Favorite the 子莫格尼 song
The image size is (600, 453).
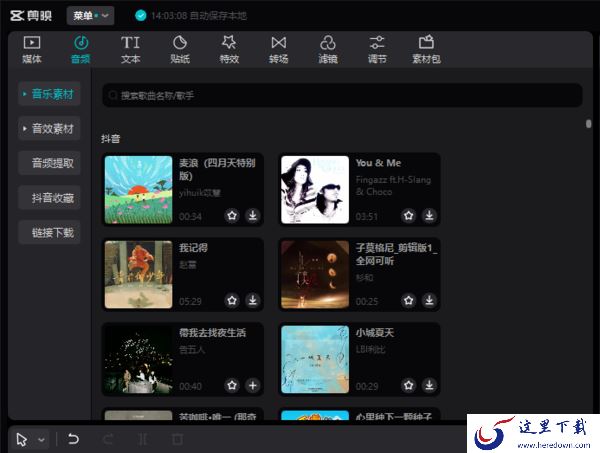[x=409, y=300]
